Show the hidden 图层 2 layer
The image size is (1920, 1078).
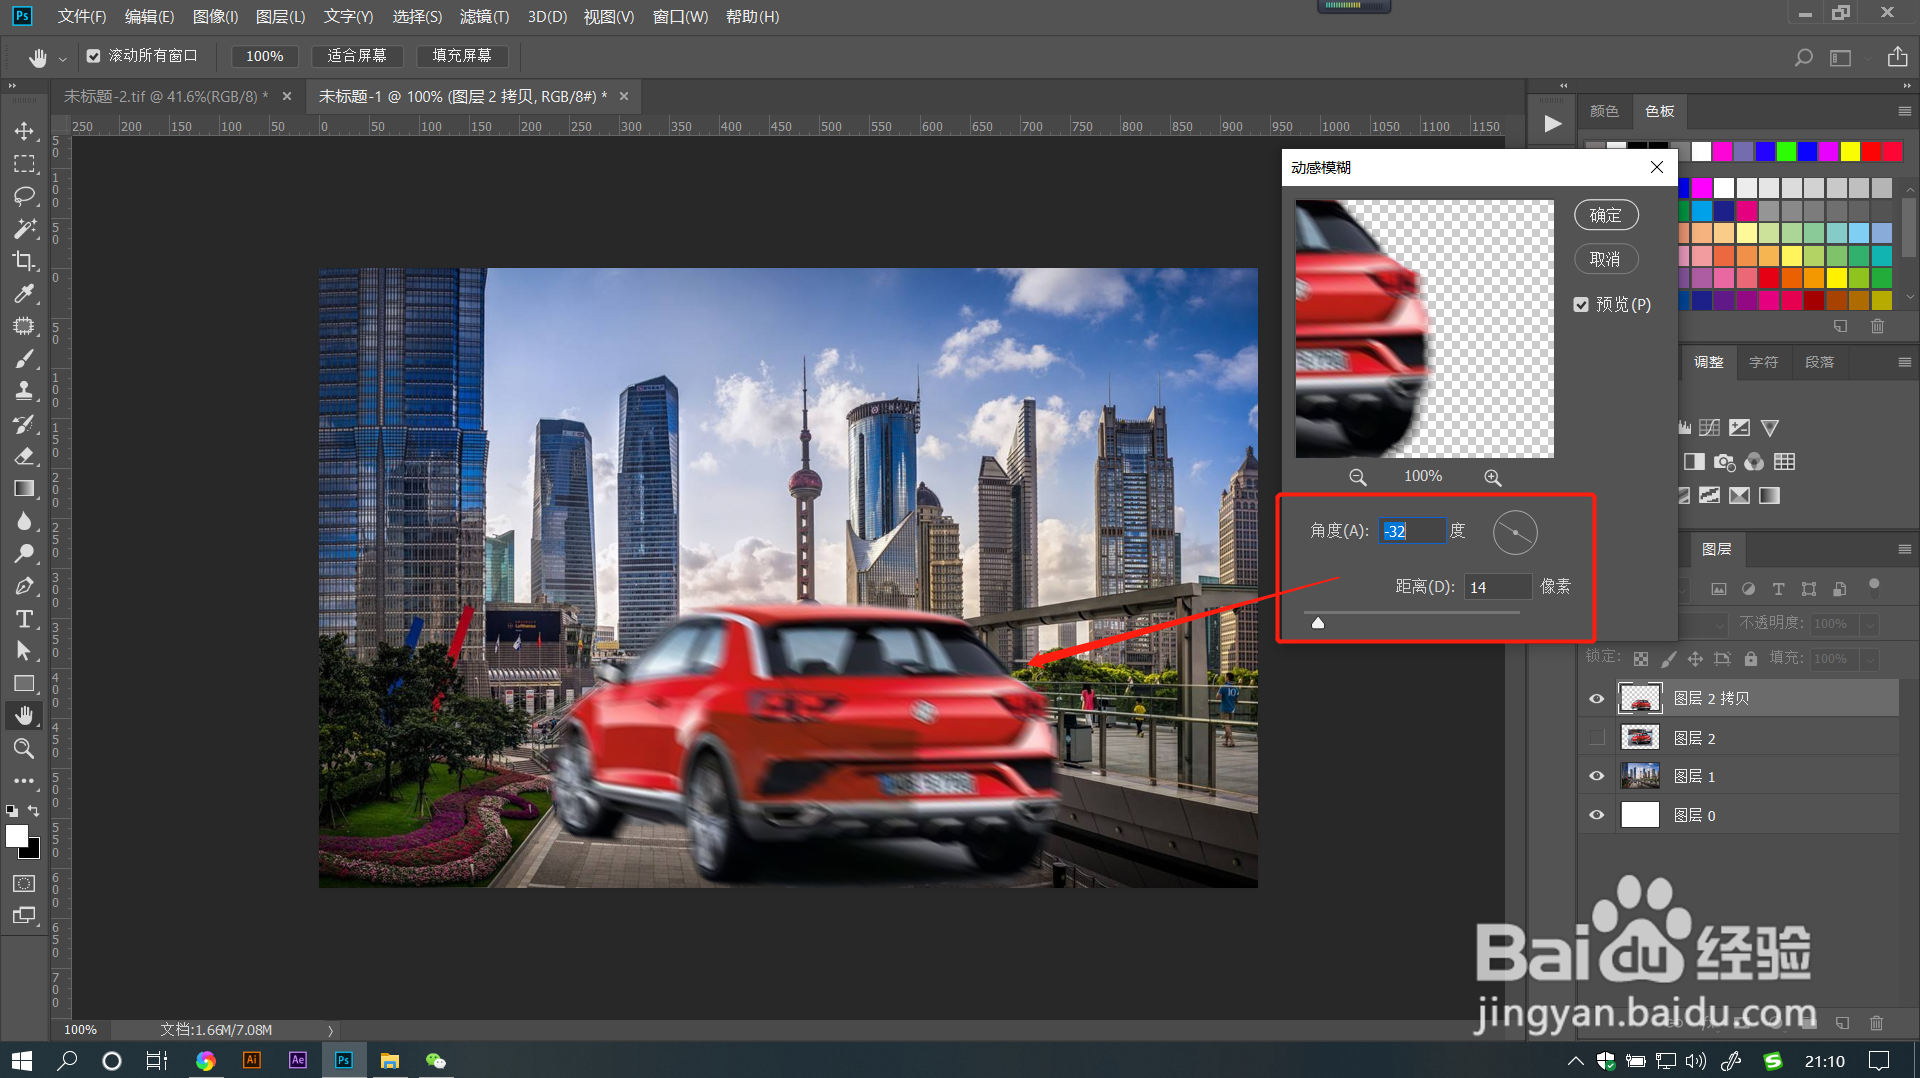tap(1597, 738)
